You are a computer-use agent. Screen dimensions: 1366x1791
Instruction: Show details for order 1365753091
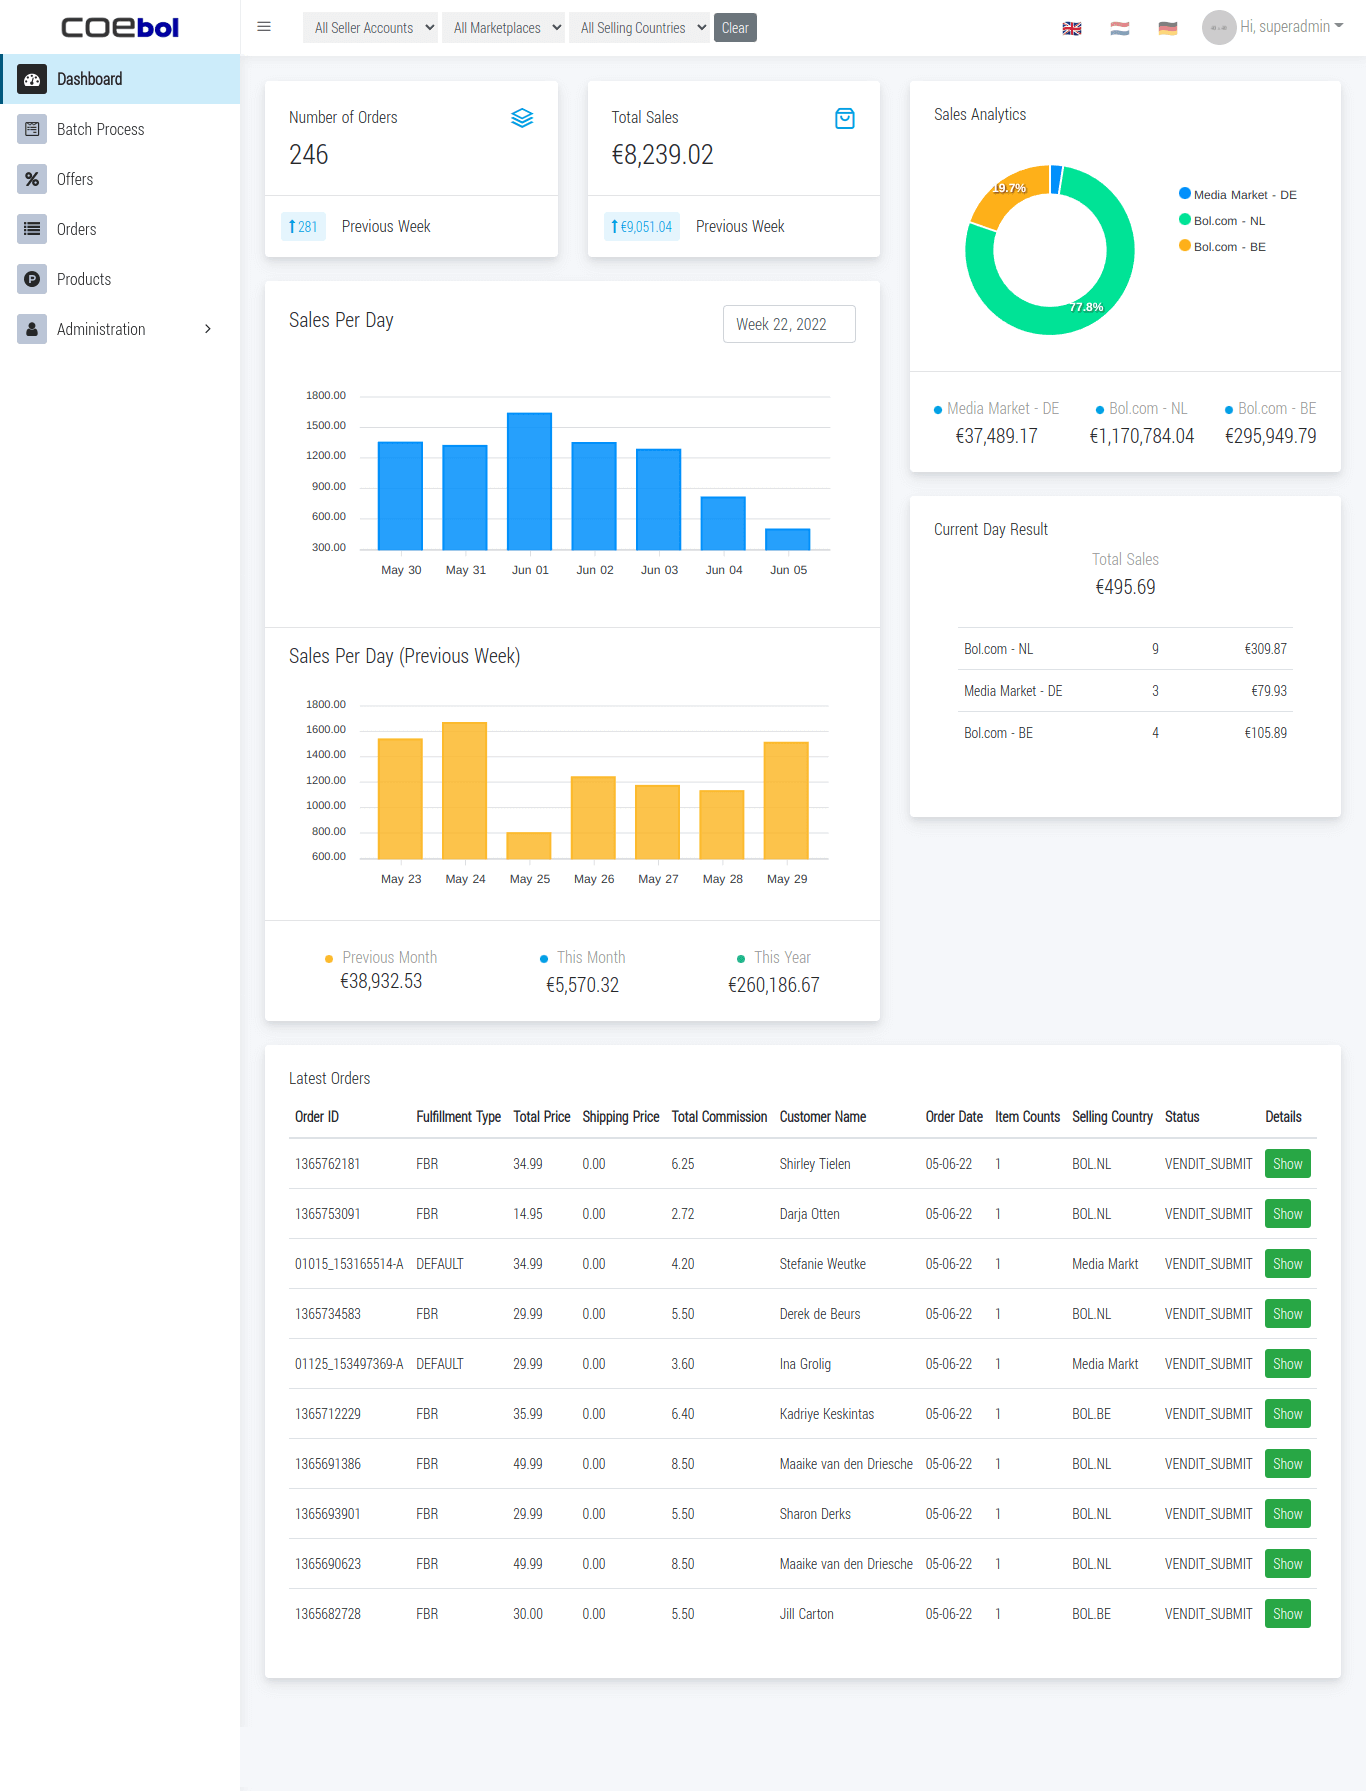[x=1288, y=1214]
